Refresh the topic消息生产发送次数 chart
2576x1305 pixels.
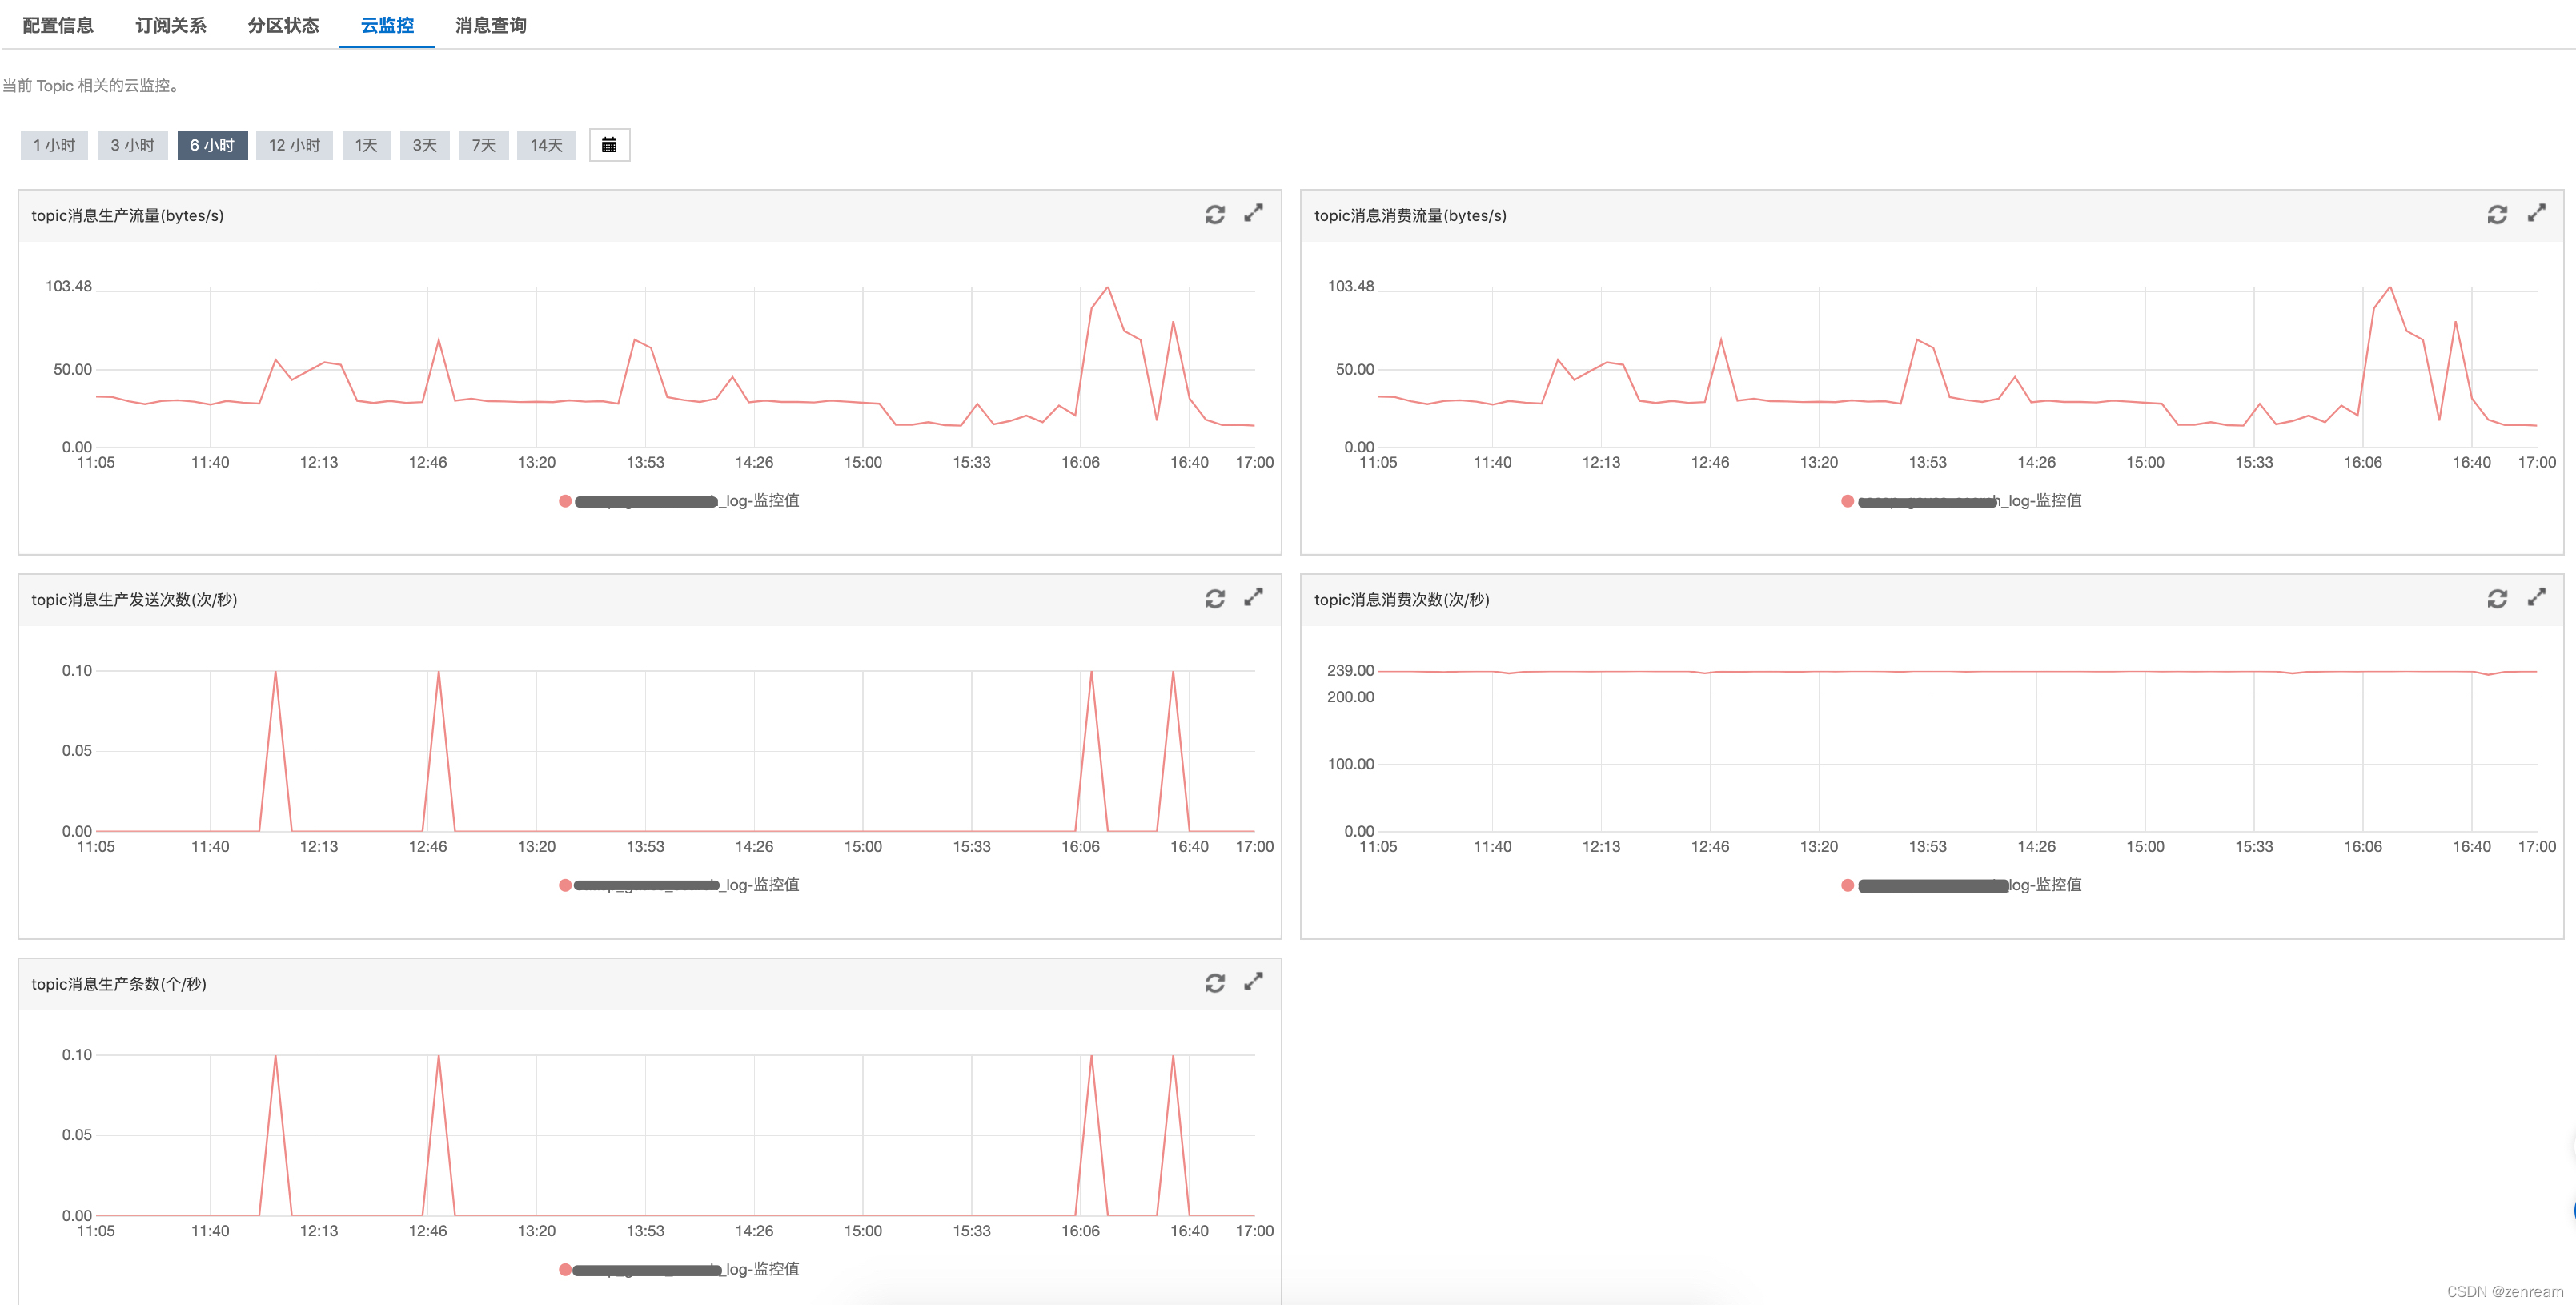[x=1214, y=599]
